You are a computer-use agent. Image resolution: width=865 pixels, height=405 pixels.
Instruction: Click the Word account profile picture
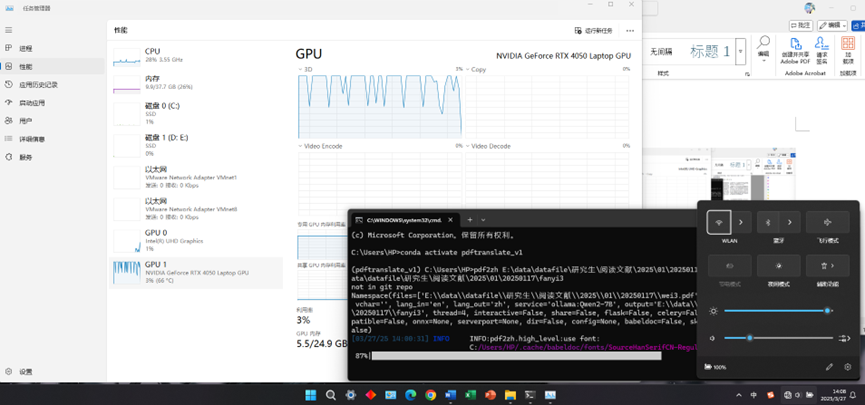pyautogui.click(x=810, y=8)
